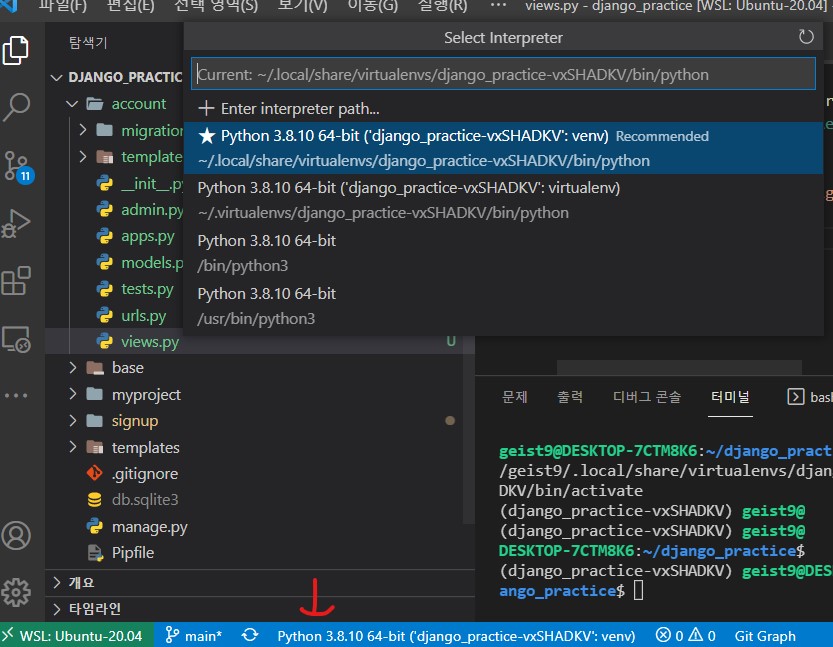This screenshot has width=833, height=647.
Task: Choose Enter interpreter path option
Action: pos(503,108)
